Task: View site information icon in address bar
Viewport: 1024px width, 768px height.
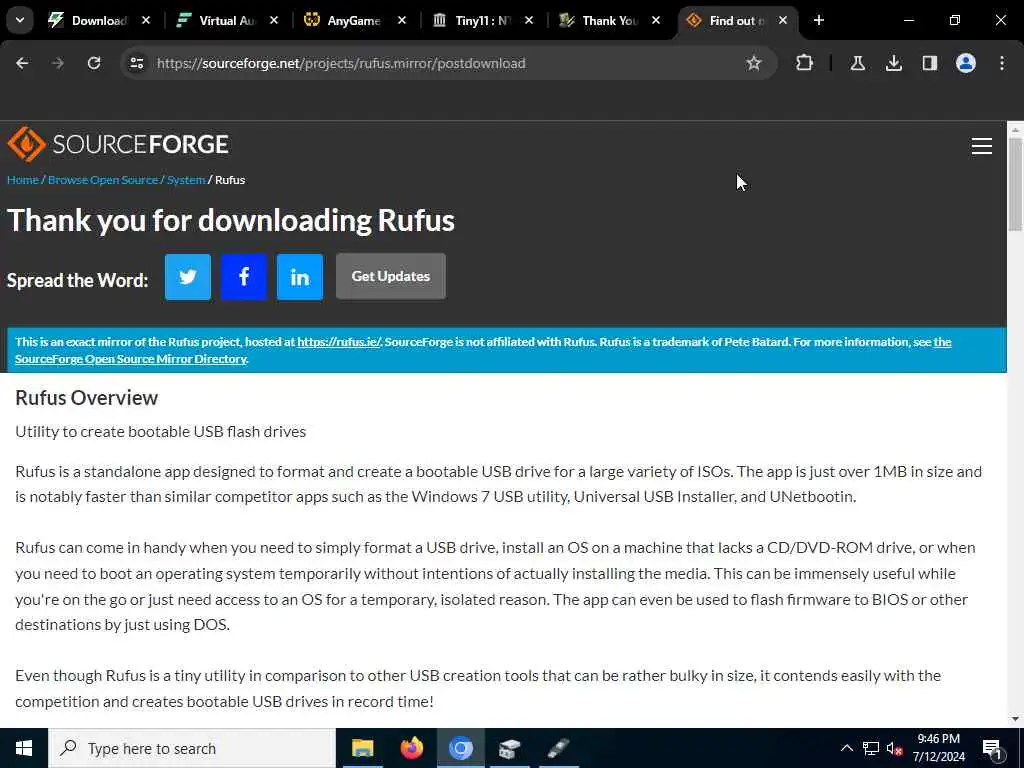Action: pyautogui.click(x=136, y=63)
